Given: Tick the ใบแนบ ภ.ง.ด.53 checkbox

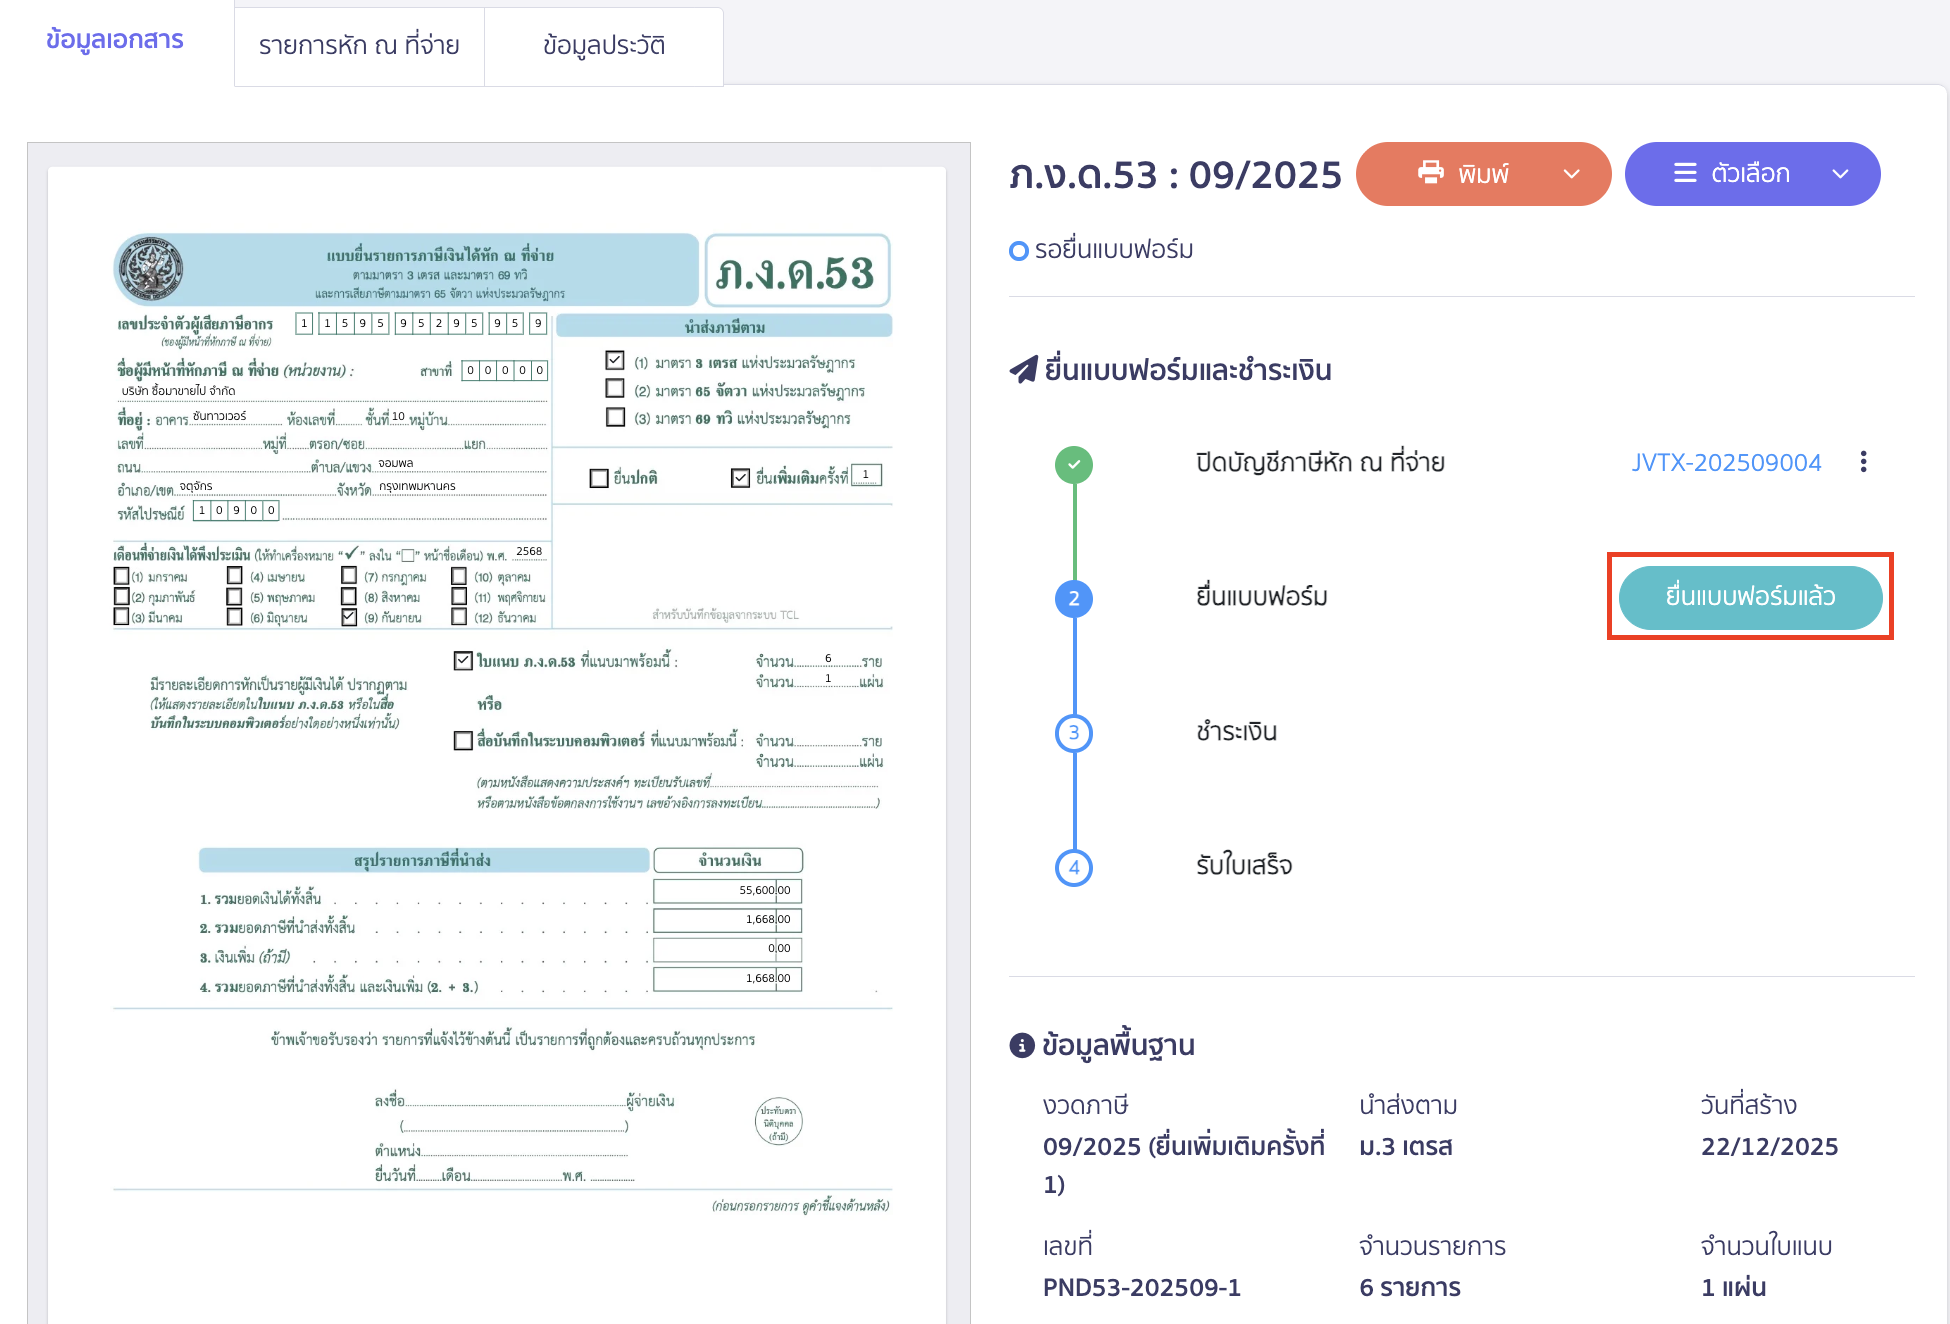Looking at the screenshot, I should pos(462,660).
